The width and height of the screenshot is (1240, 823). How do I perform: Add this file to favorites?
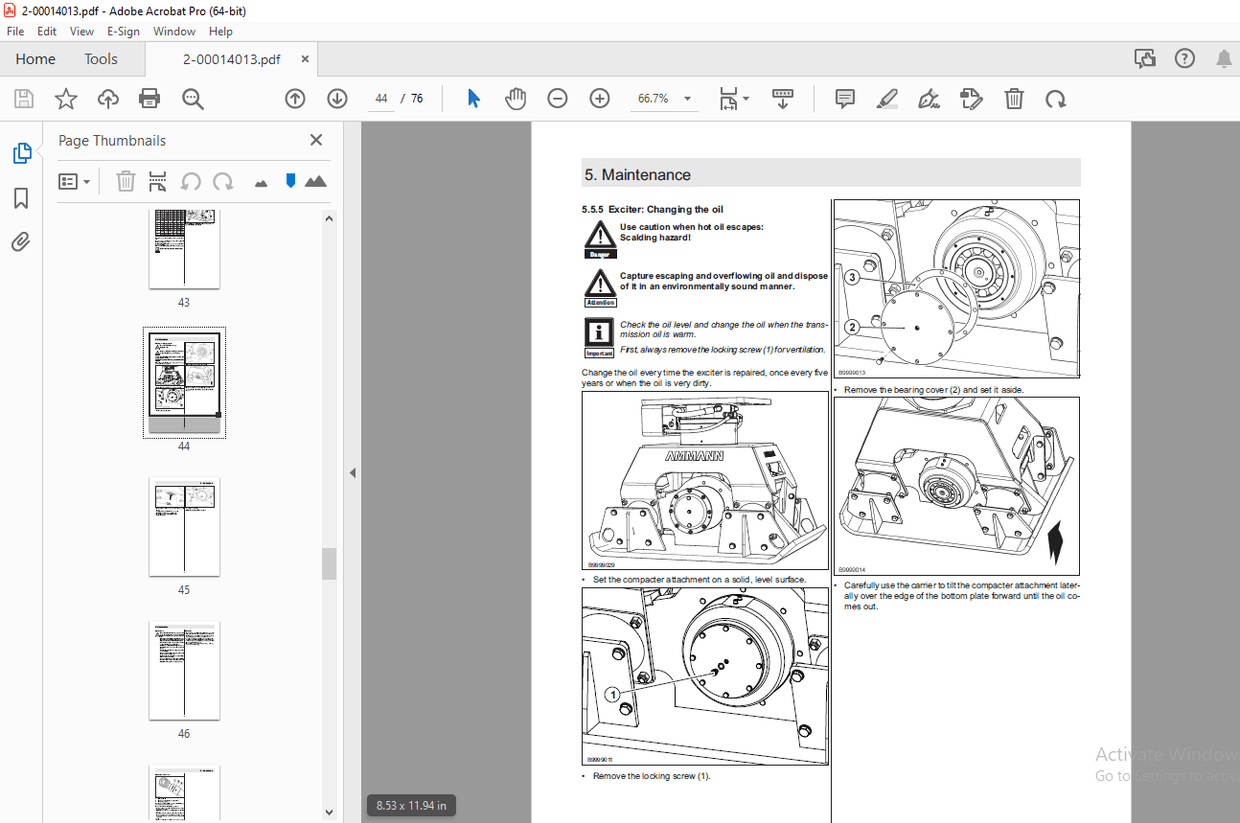tap(65, 98)
